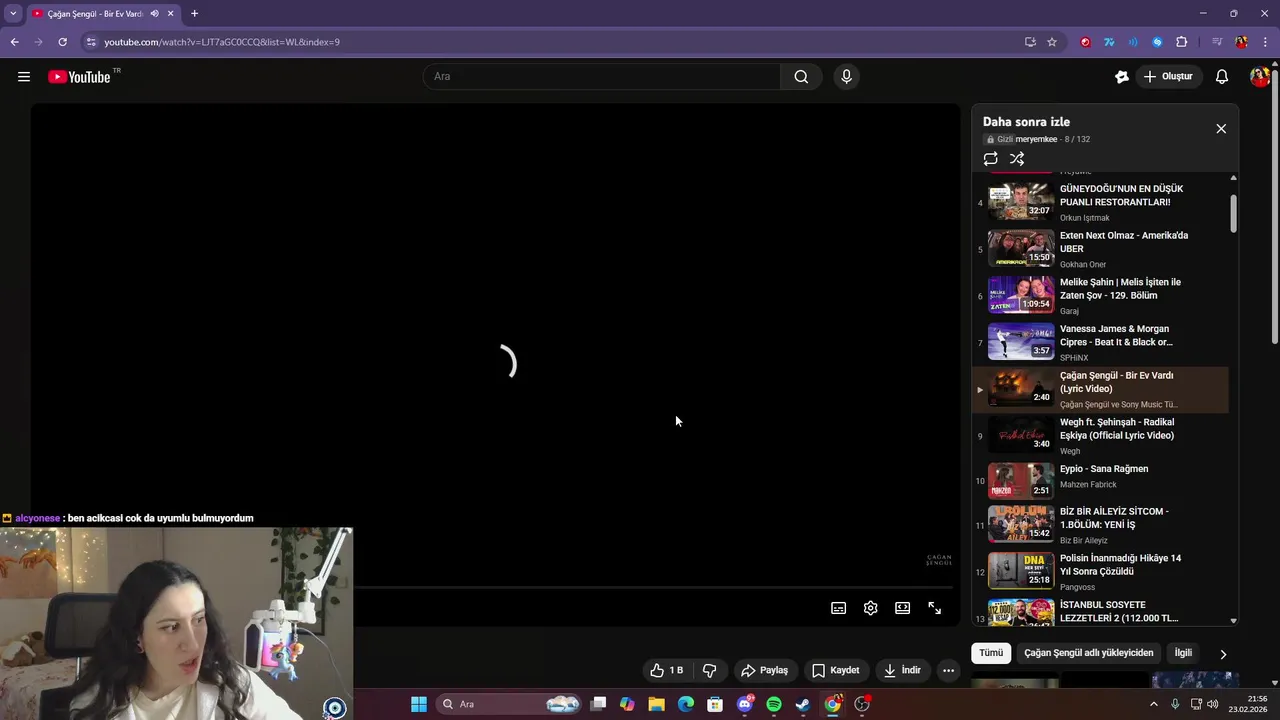The image size is (1280, 720).
Task: Open Chrome three-dot menu
Action: coord(1266,42)
